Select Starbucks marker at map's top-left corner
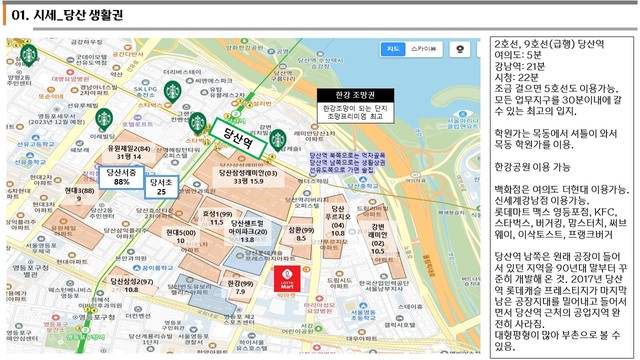The width and height of the screenshot is (640, 360). [29, 55]
